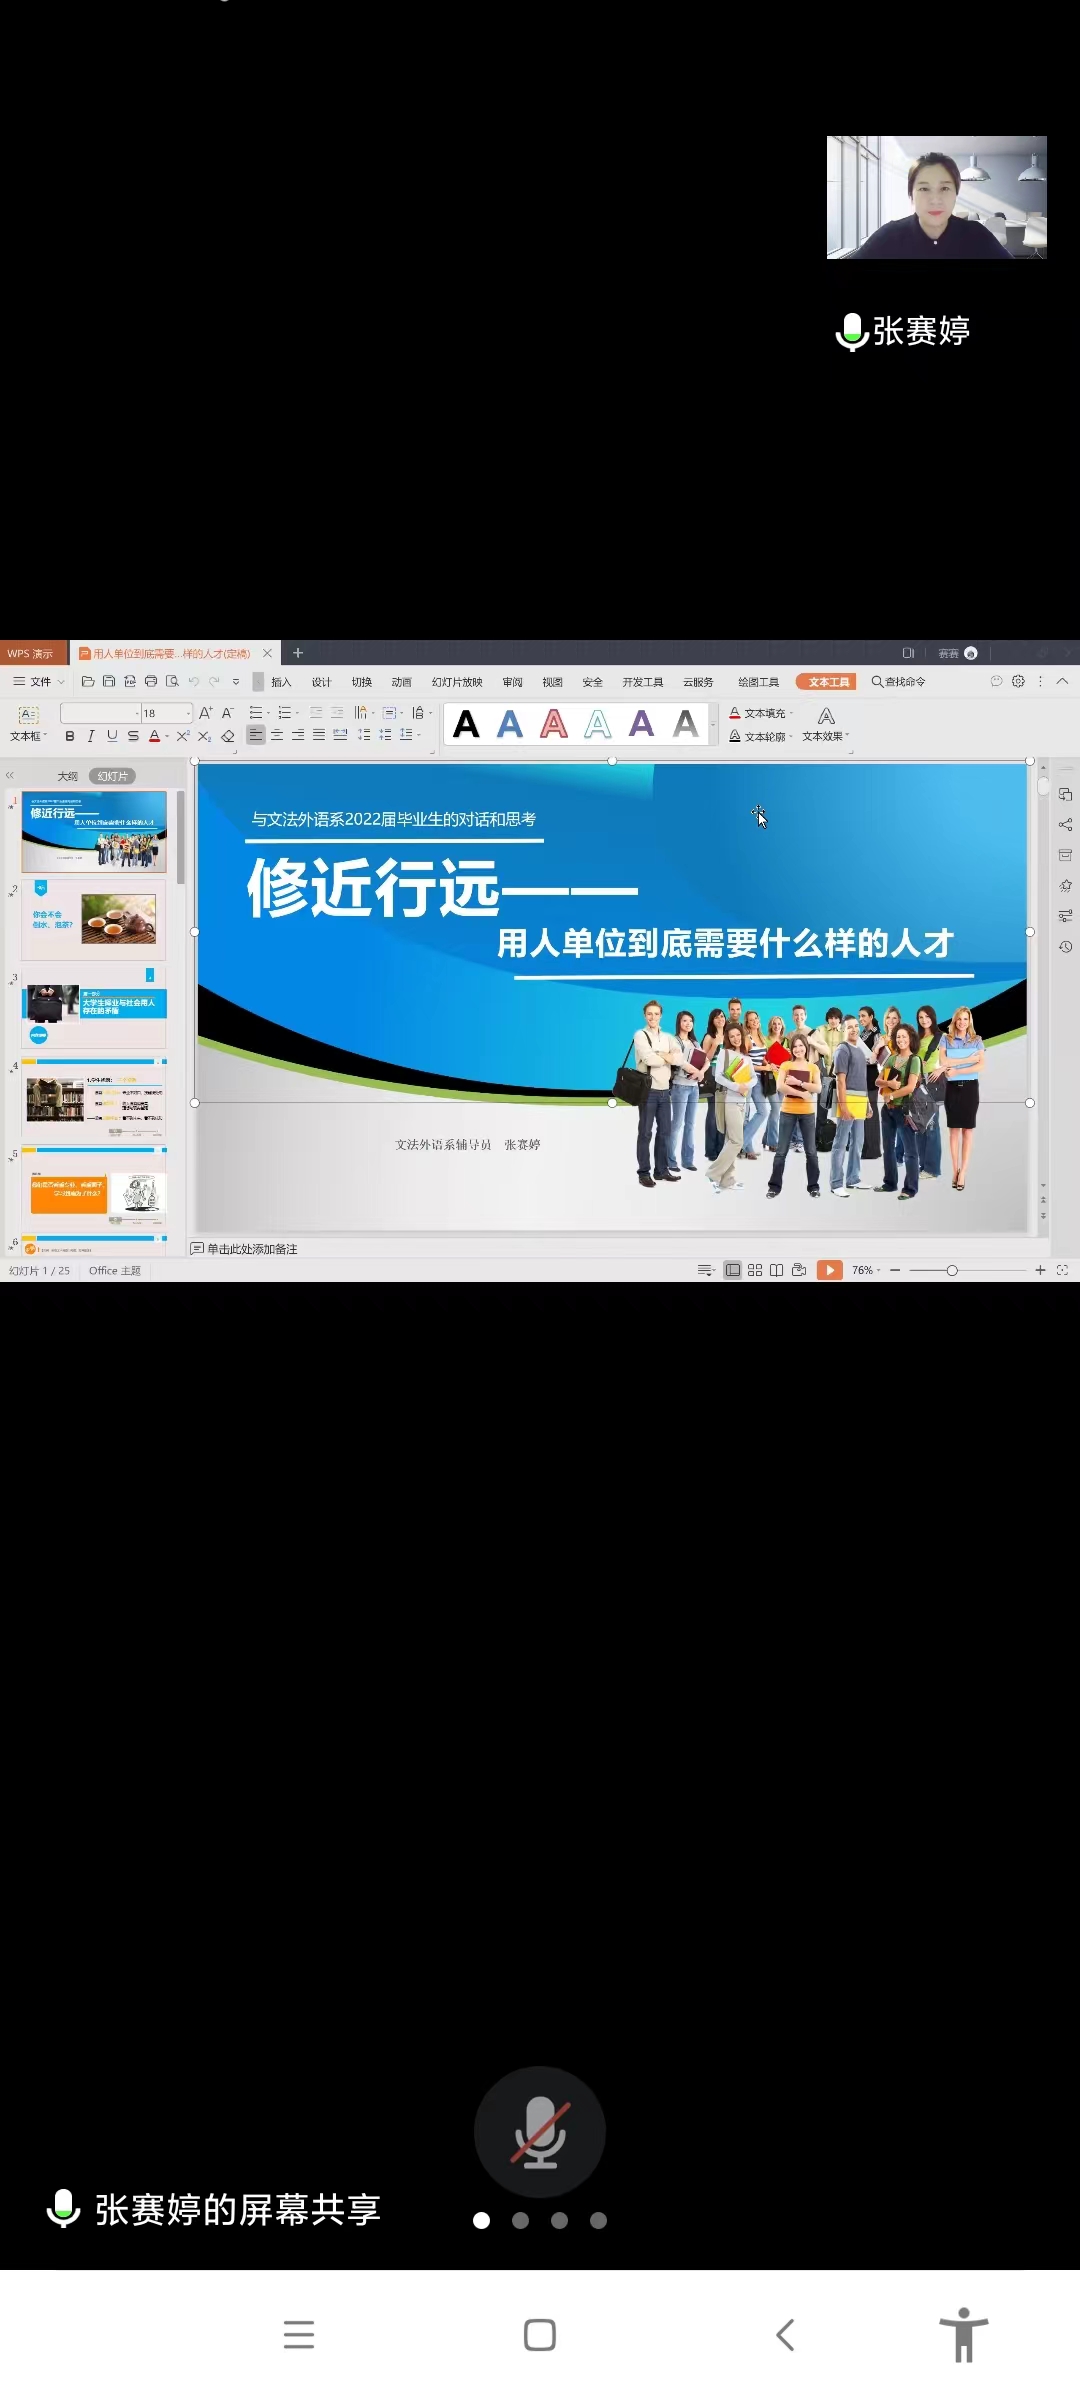
Task: Increase font size with the A+ icon
Action: click(x=206, y=713)
